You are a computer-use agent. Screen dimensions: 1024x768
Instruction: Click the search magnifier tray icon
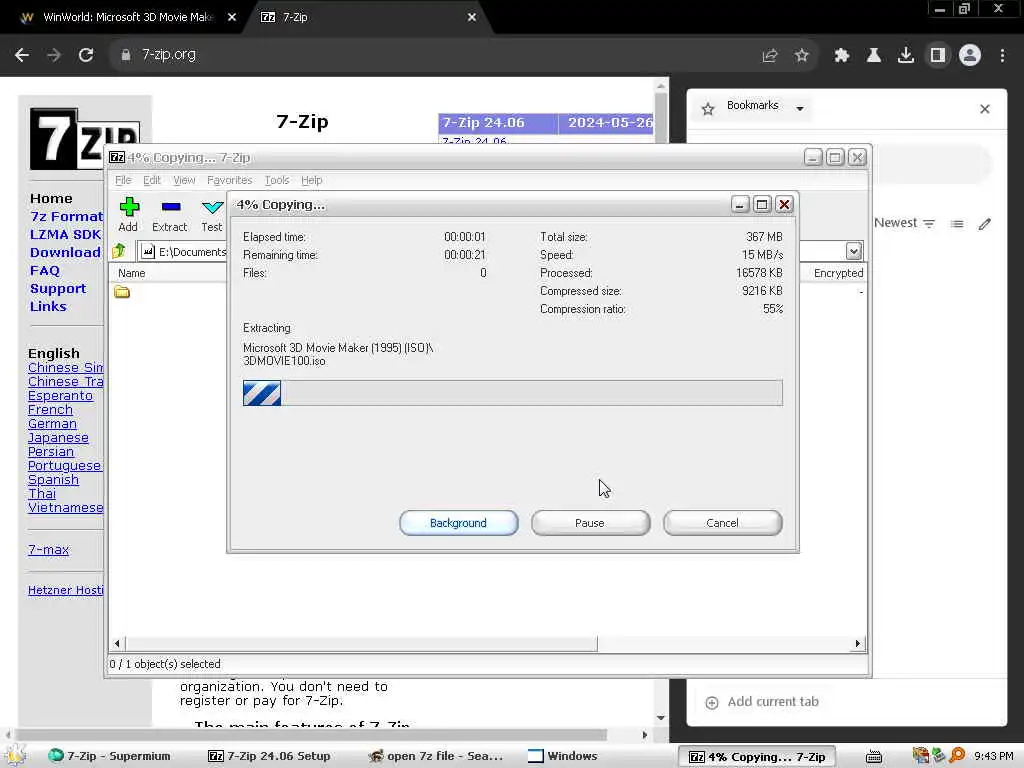point(957,755)
